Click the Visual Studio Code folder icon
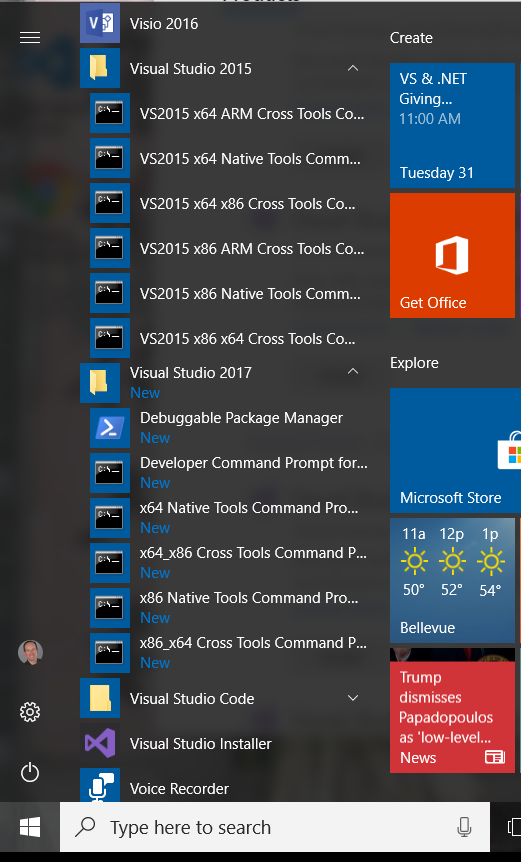521x862 pixels. pos(100,698)
